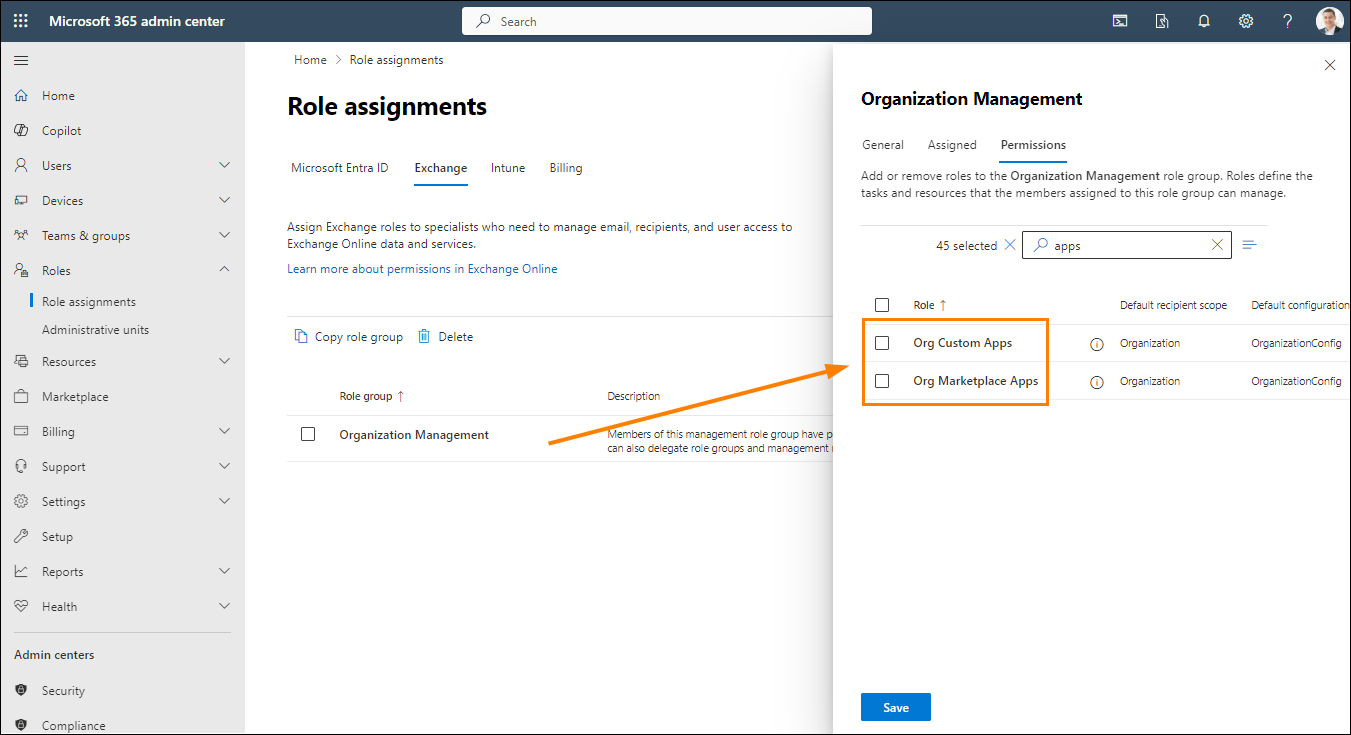The height and width of the screenshot is (735, 1351).
Task: Clear the 'apps' search text
Action: (1217, 245)
